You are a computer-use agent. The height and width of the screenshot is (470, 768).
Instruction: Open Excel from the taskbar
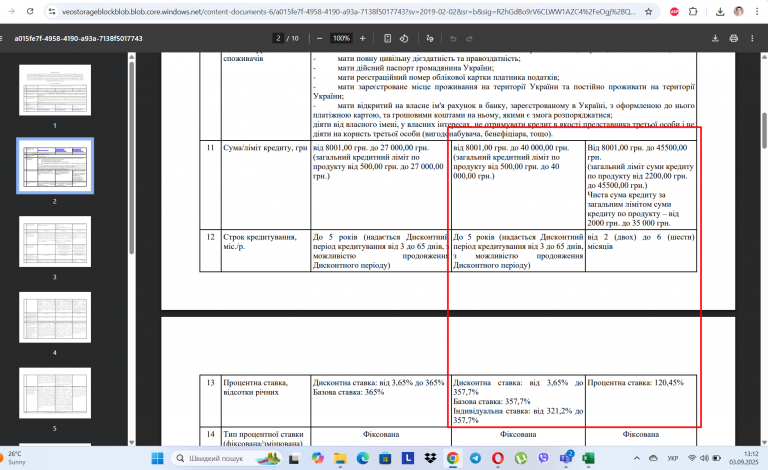tap(588, 458)
